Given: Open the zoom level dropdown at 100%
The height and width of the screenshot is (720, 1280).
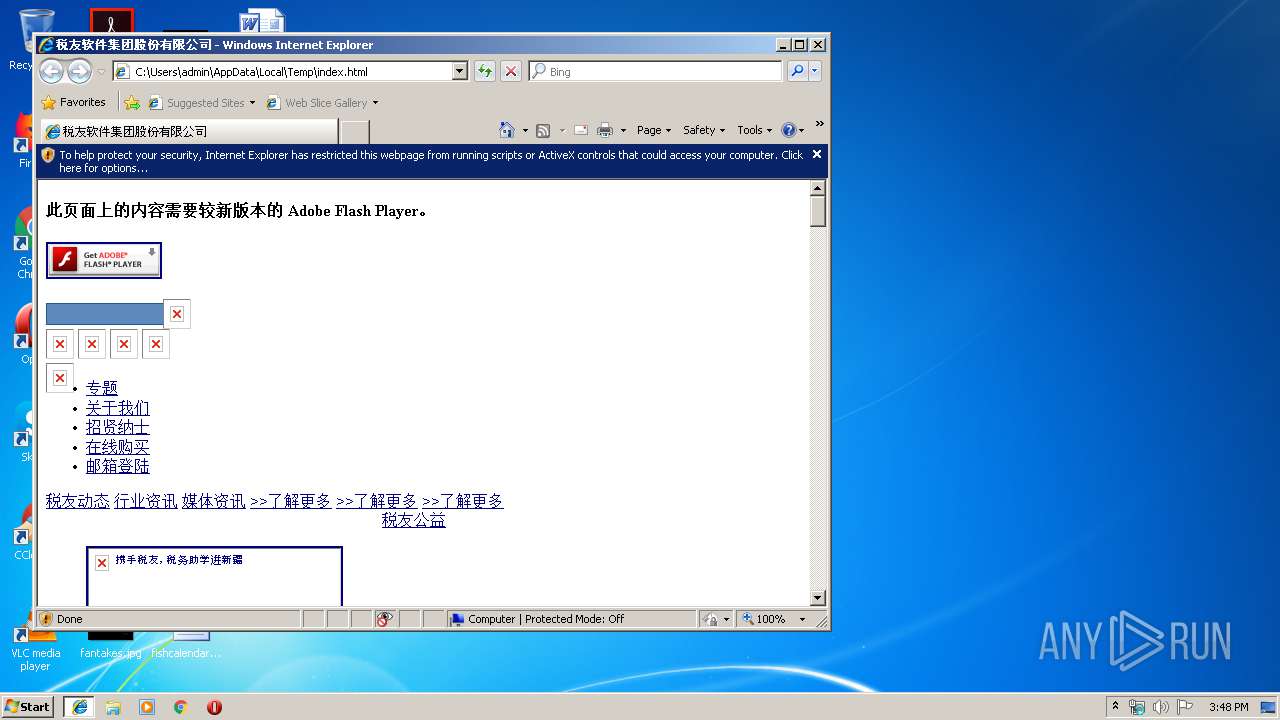Looking at the screenshot, I should click(x=802, y=619).
